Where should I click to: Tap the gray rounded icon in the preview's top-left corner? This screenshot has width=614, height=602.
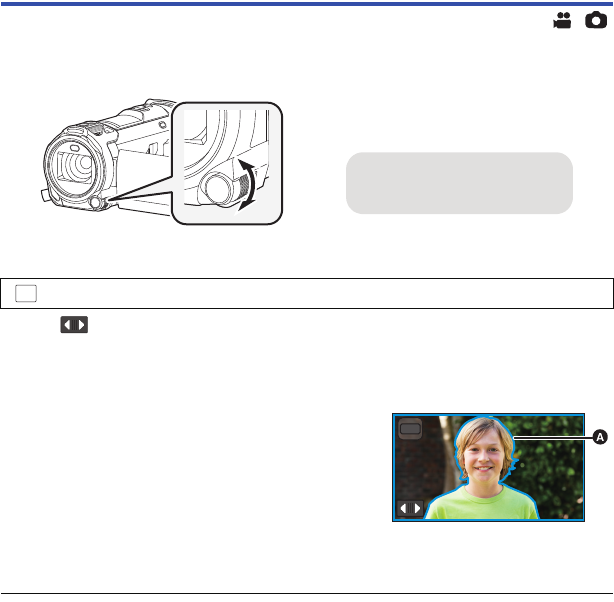(410, 428)
